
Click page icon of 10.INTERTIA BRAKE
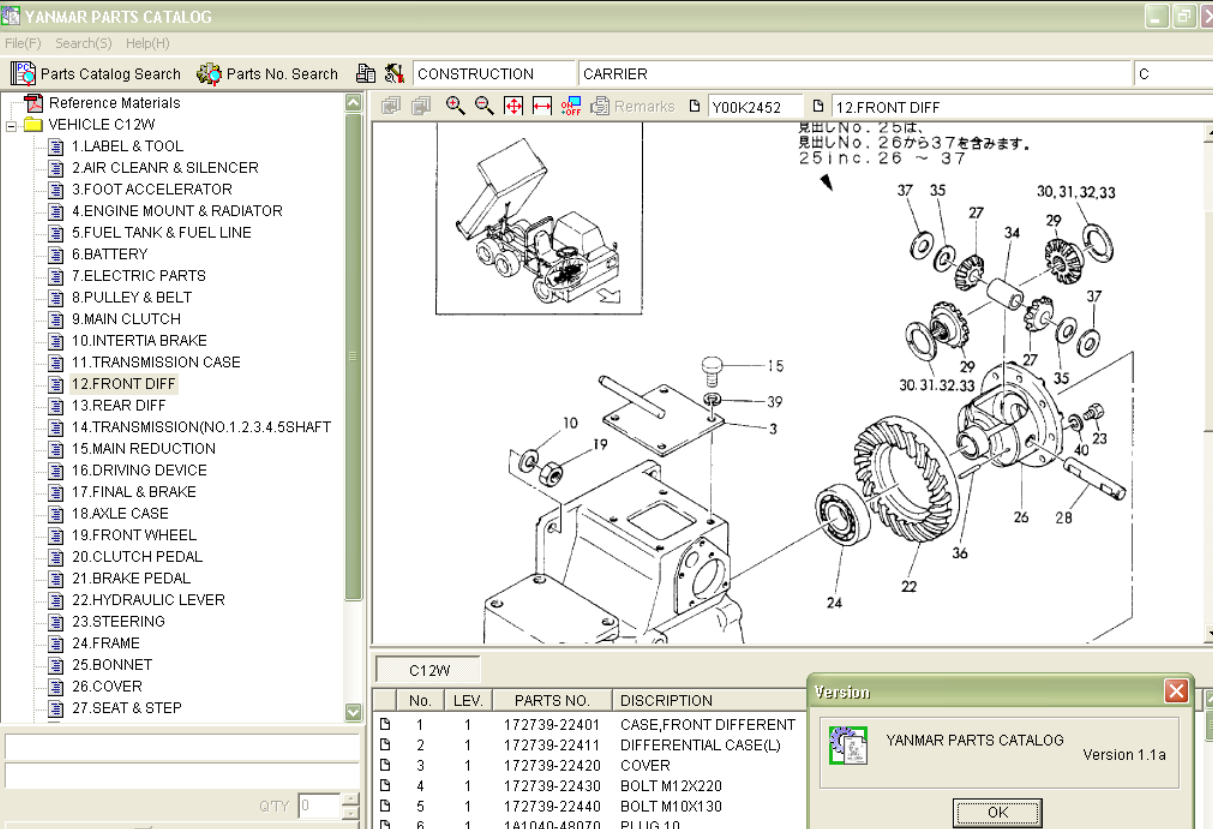(x=56, y=341)
